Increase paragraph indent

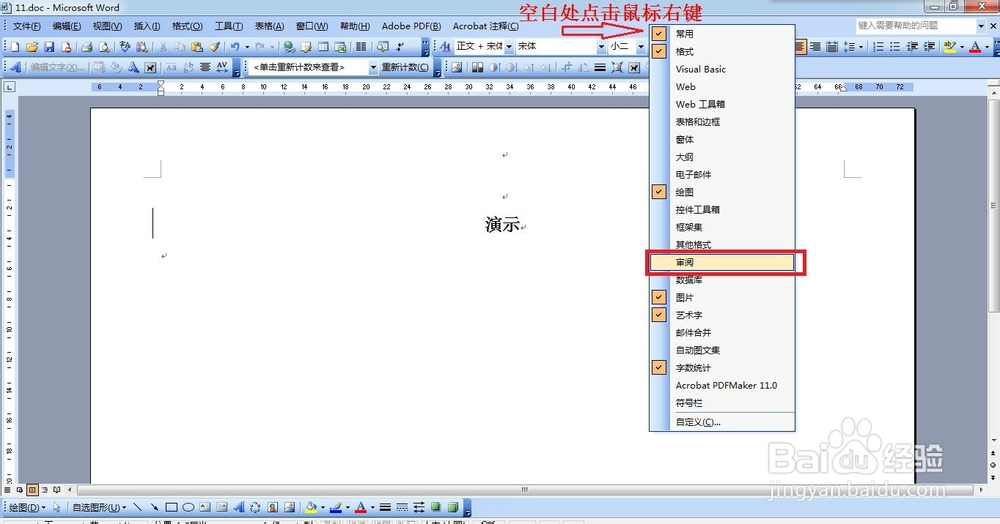coord(930,47)
